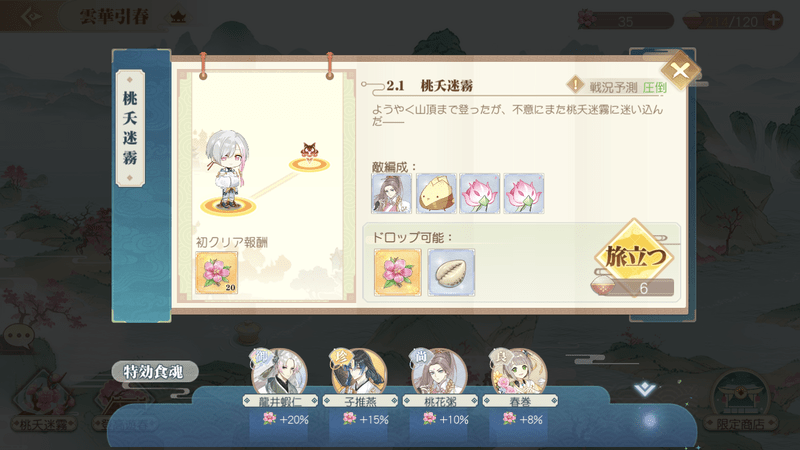Select the brown-haired enemy portrait in 敵編成
This screenshot has height=450, width=800.
(391, 193)
